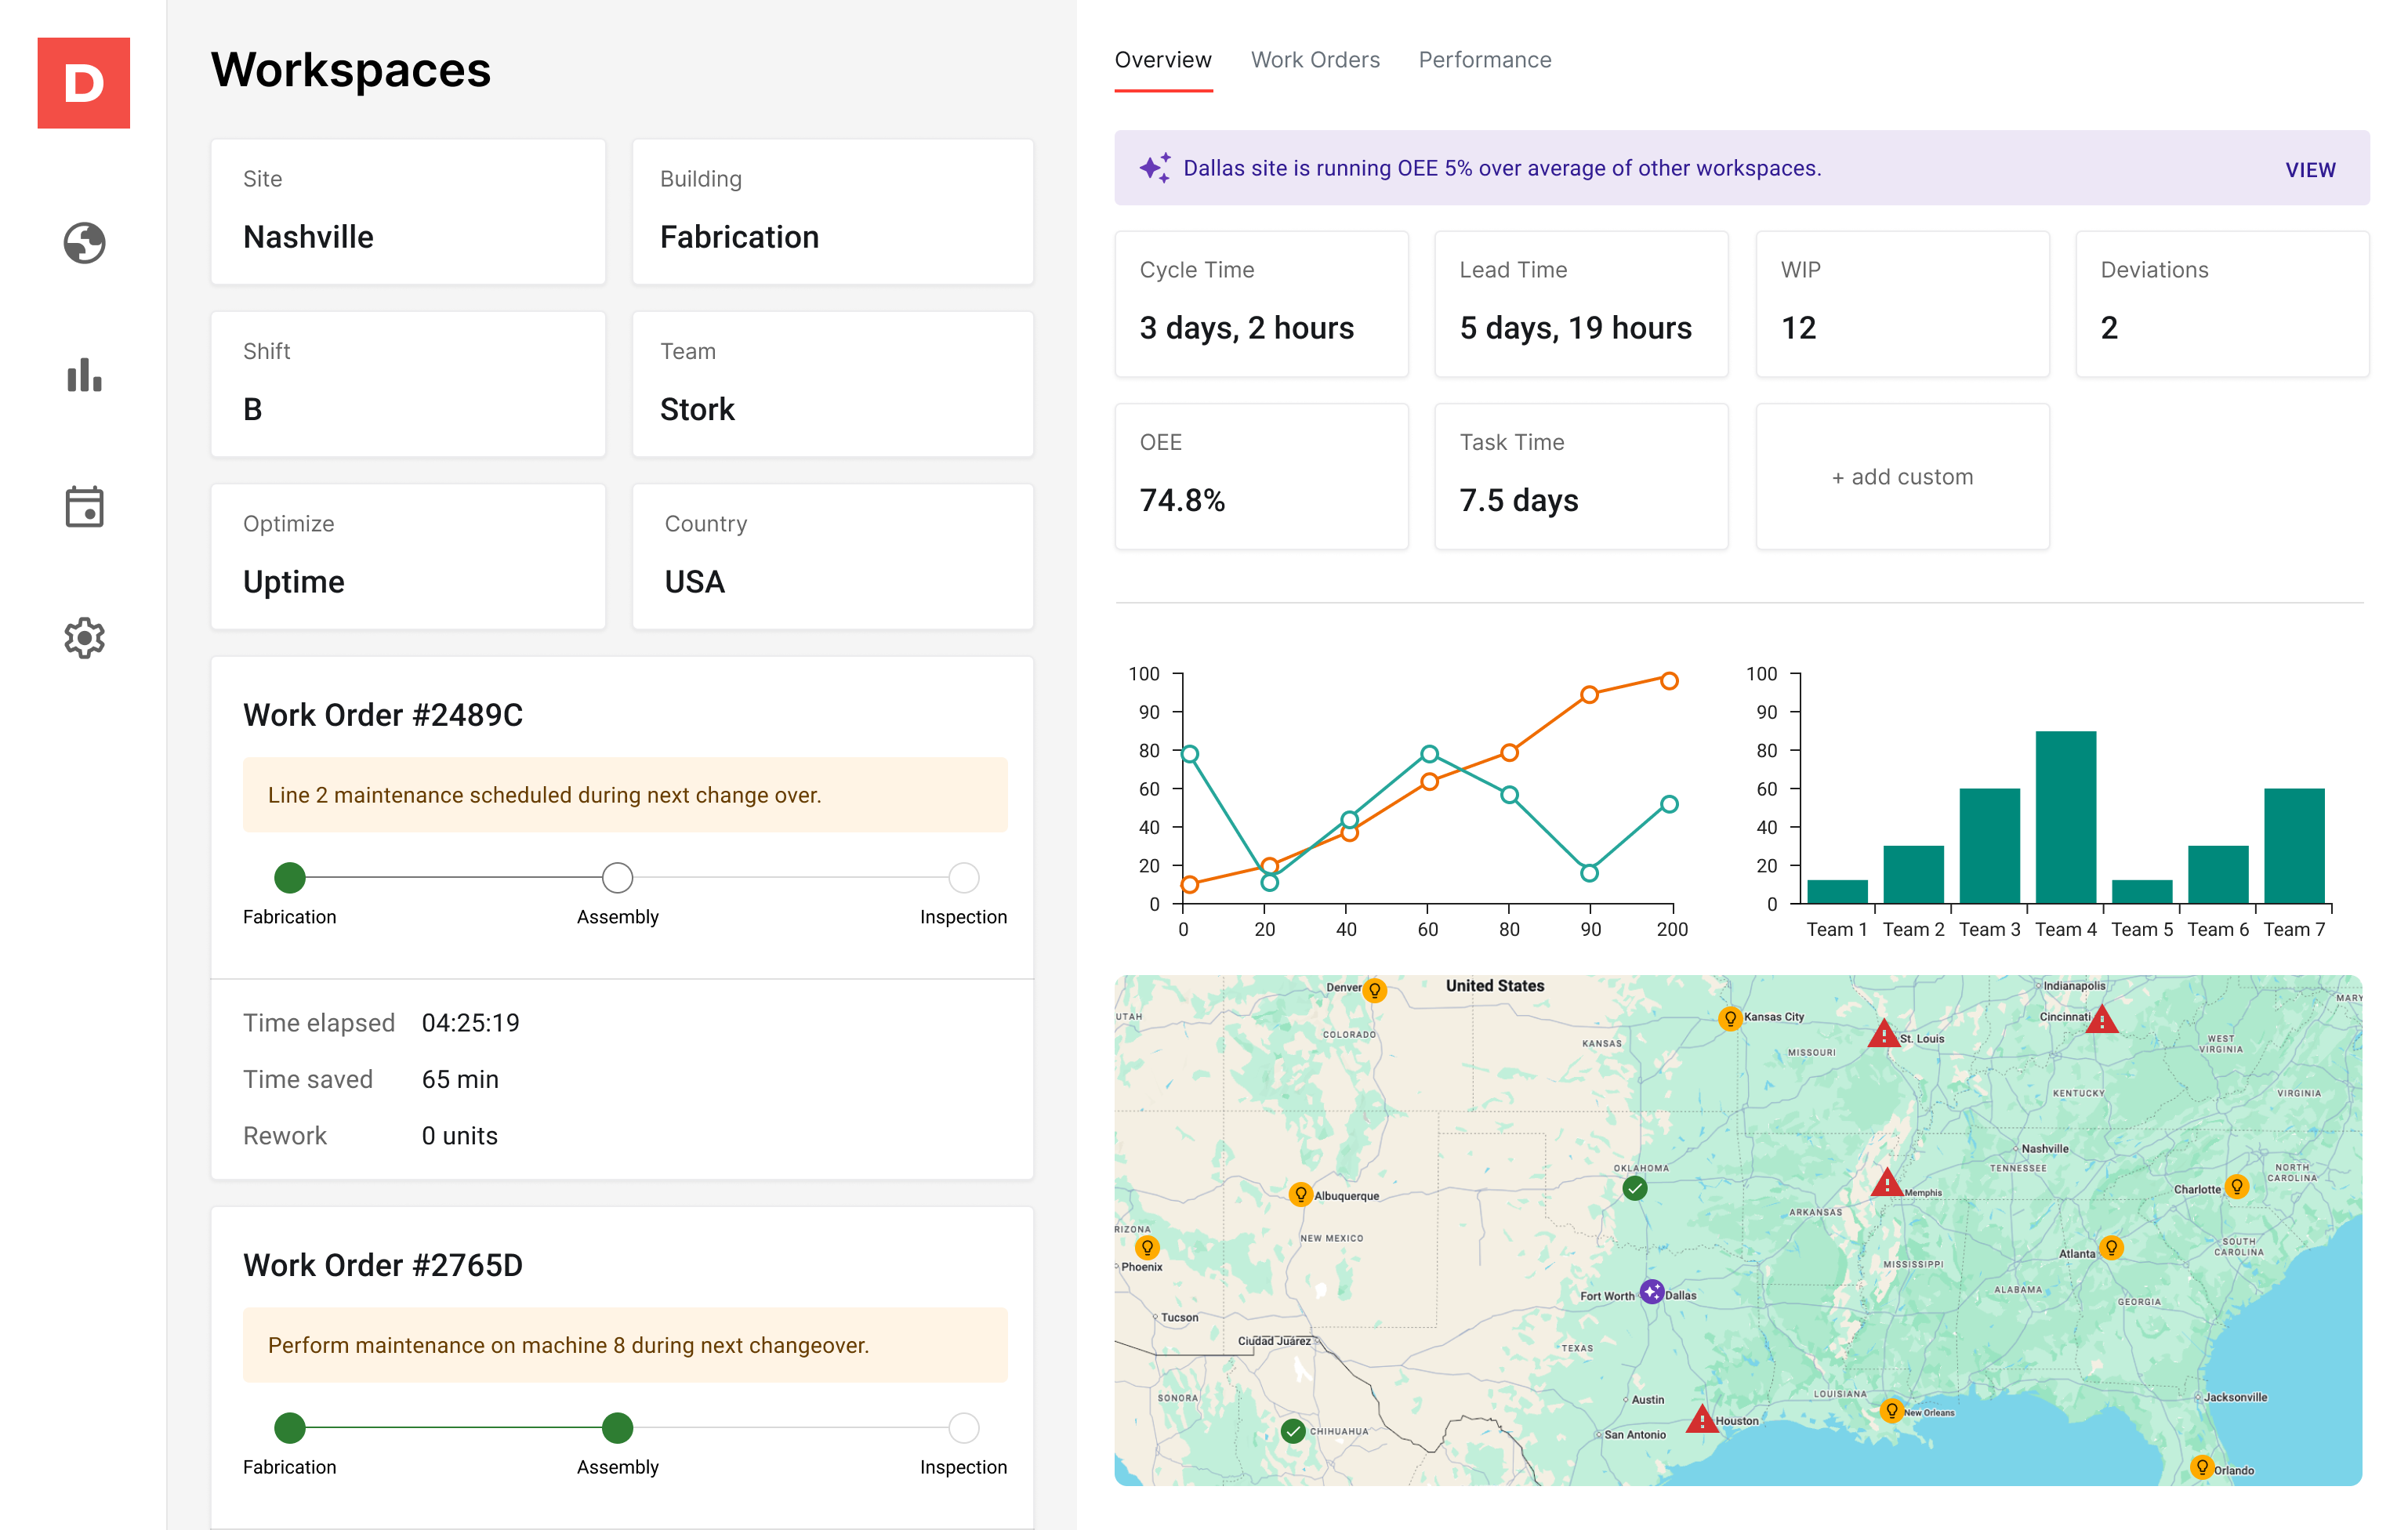The width and height of the screenshot is (2408, 1530).
Task: Open Work Order #2765D heading
Action: click(x=382, y=1265)
